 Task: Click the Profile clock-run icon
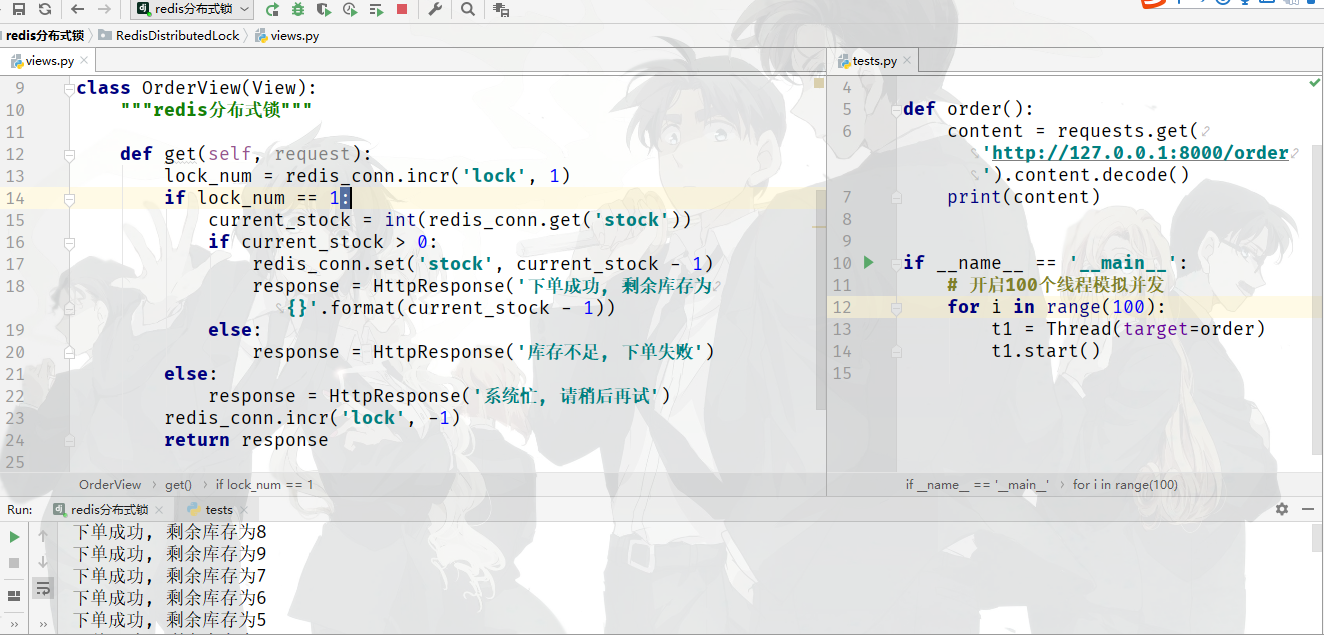pos(349,9)
